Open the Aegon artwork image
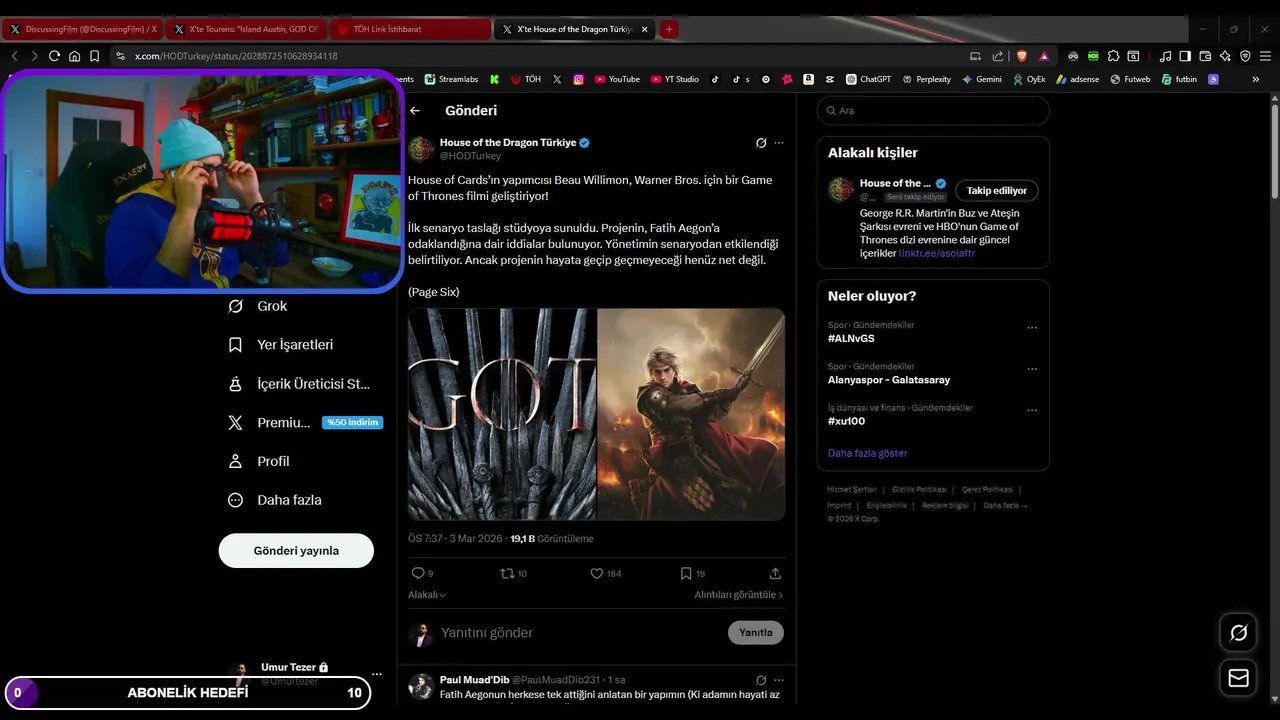 tap(691, 414)
